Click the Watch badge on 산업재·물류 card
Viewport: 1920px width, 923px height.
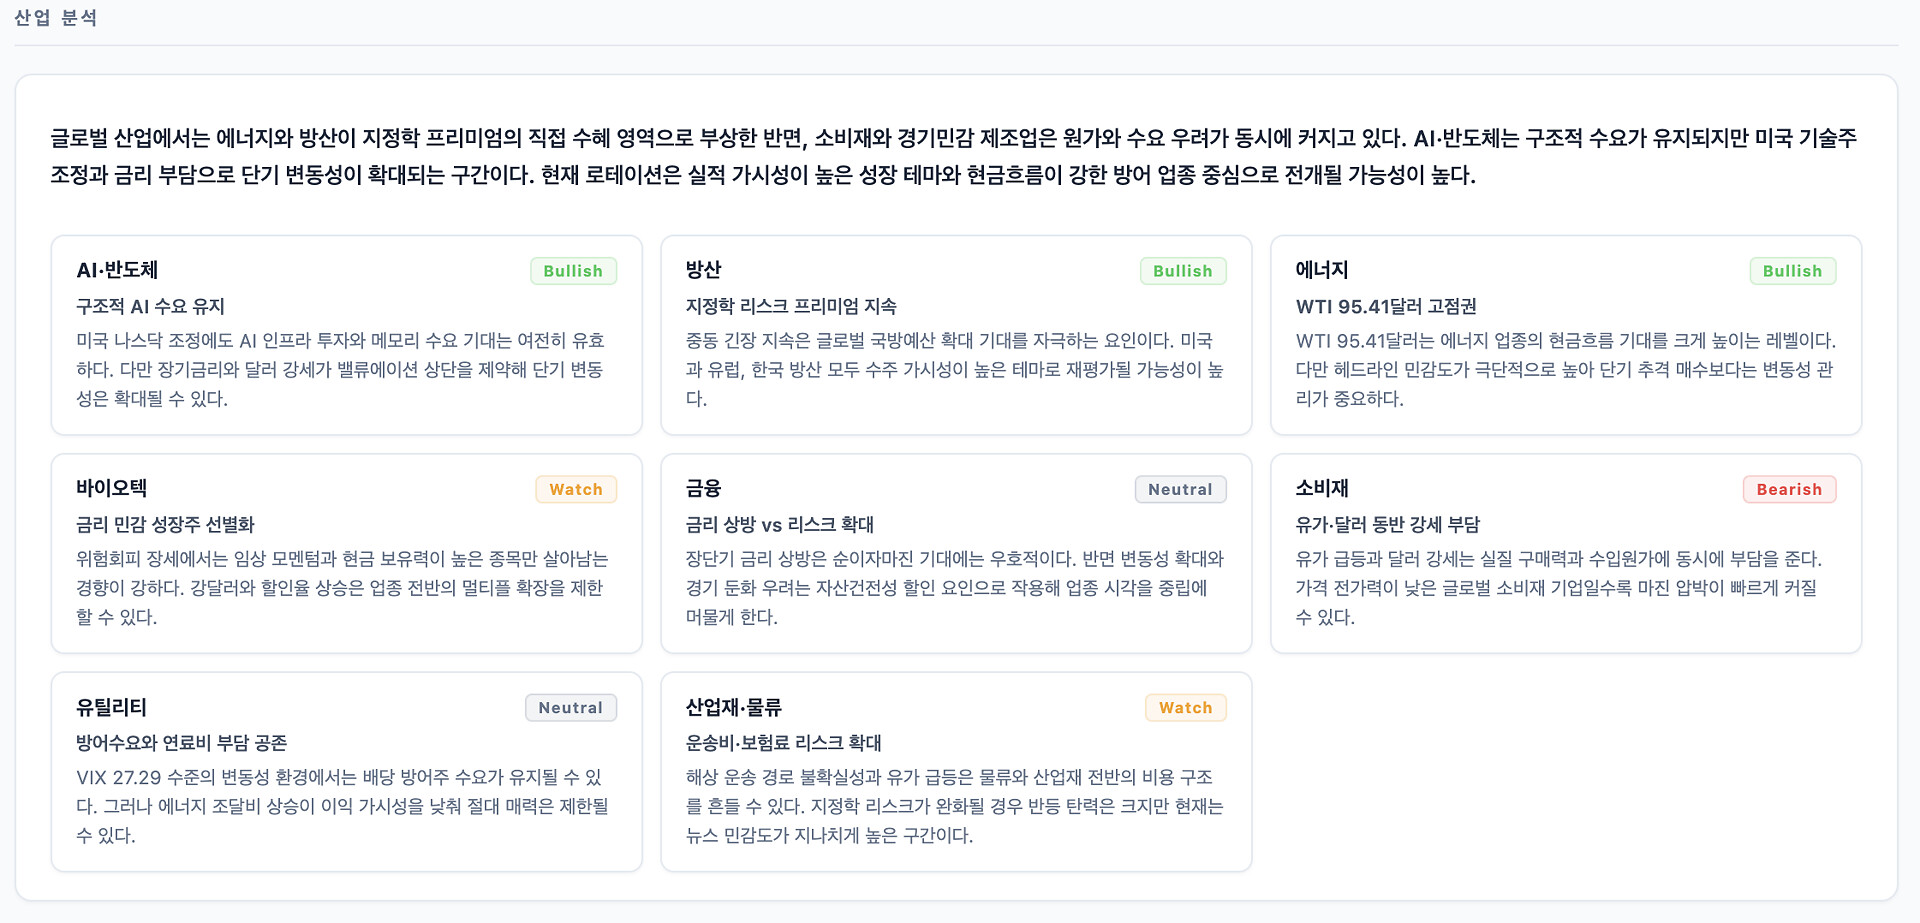tap(1185, 708)
